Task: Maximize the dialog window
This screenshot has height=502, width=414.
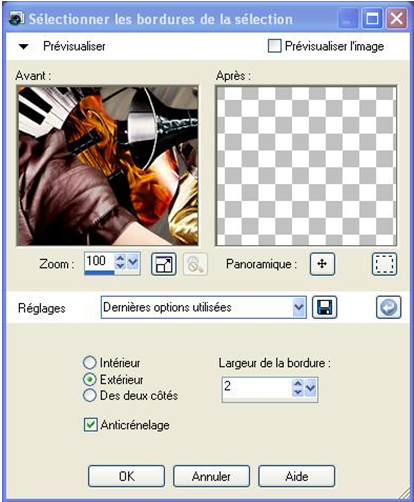Action: pos(372,18)
